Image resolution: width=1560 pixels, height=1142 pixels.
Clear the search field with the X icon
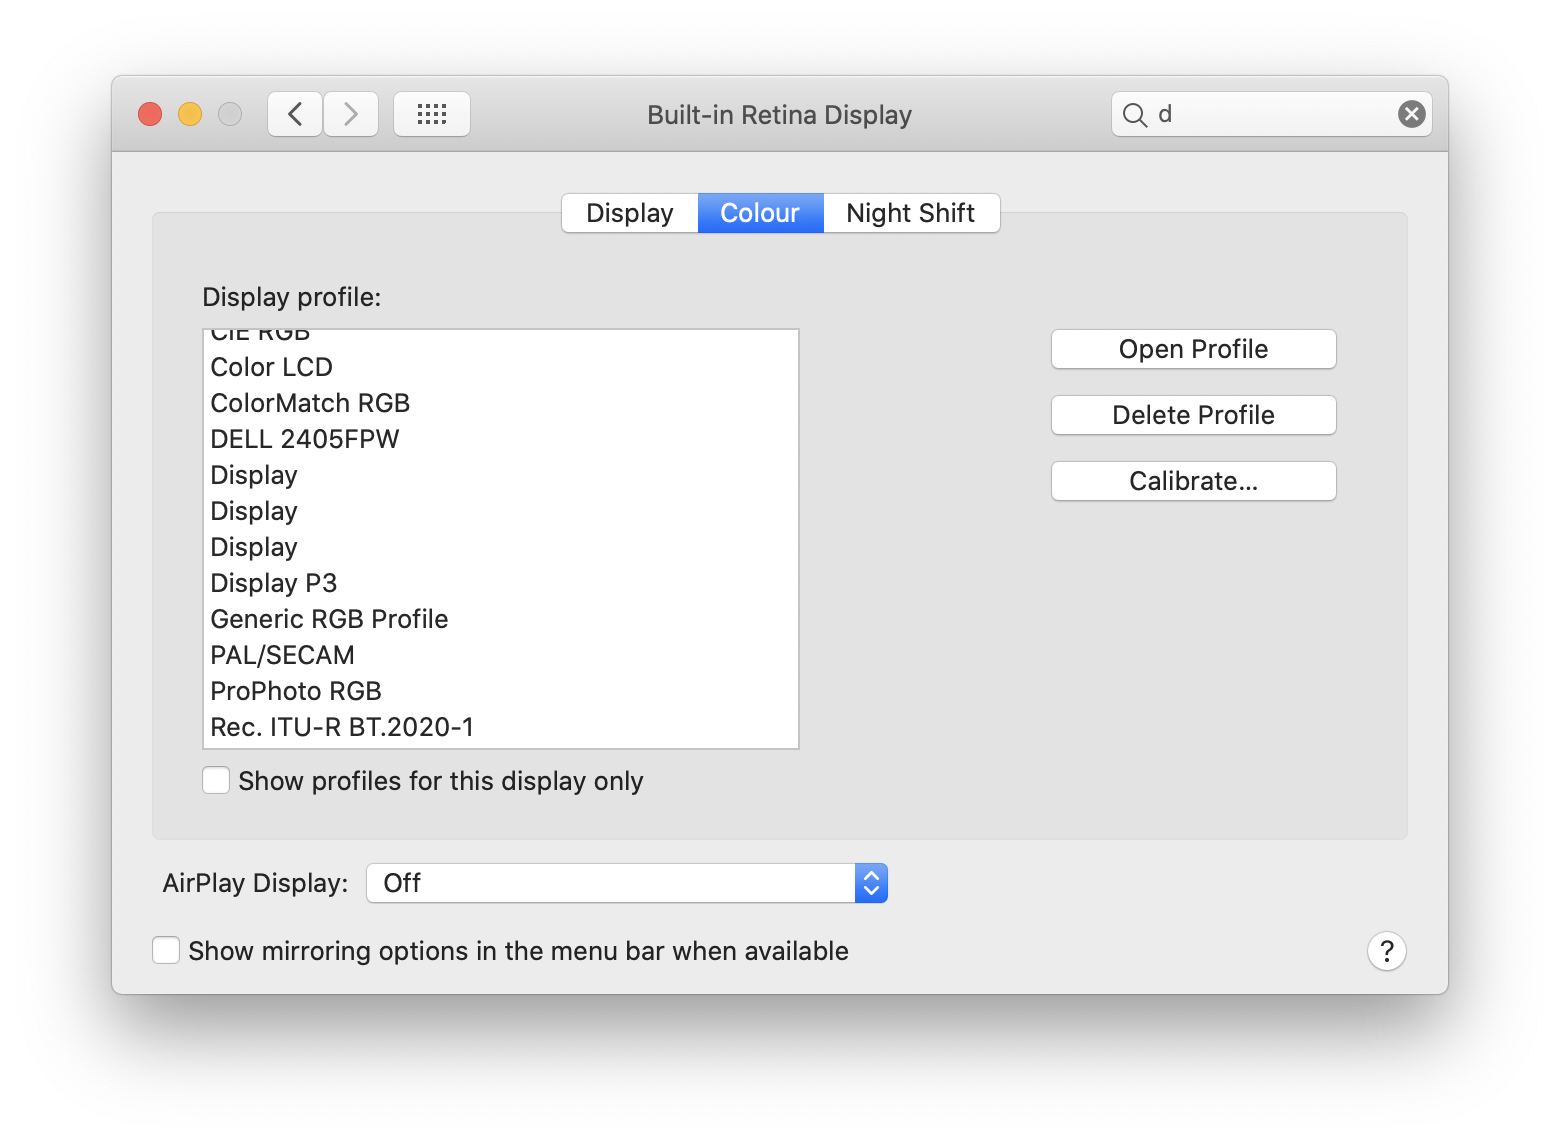click(1411, 114)
